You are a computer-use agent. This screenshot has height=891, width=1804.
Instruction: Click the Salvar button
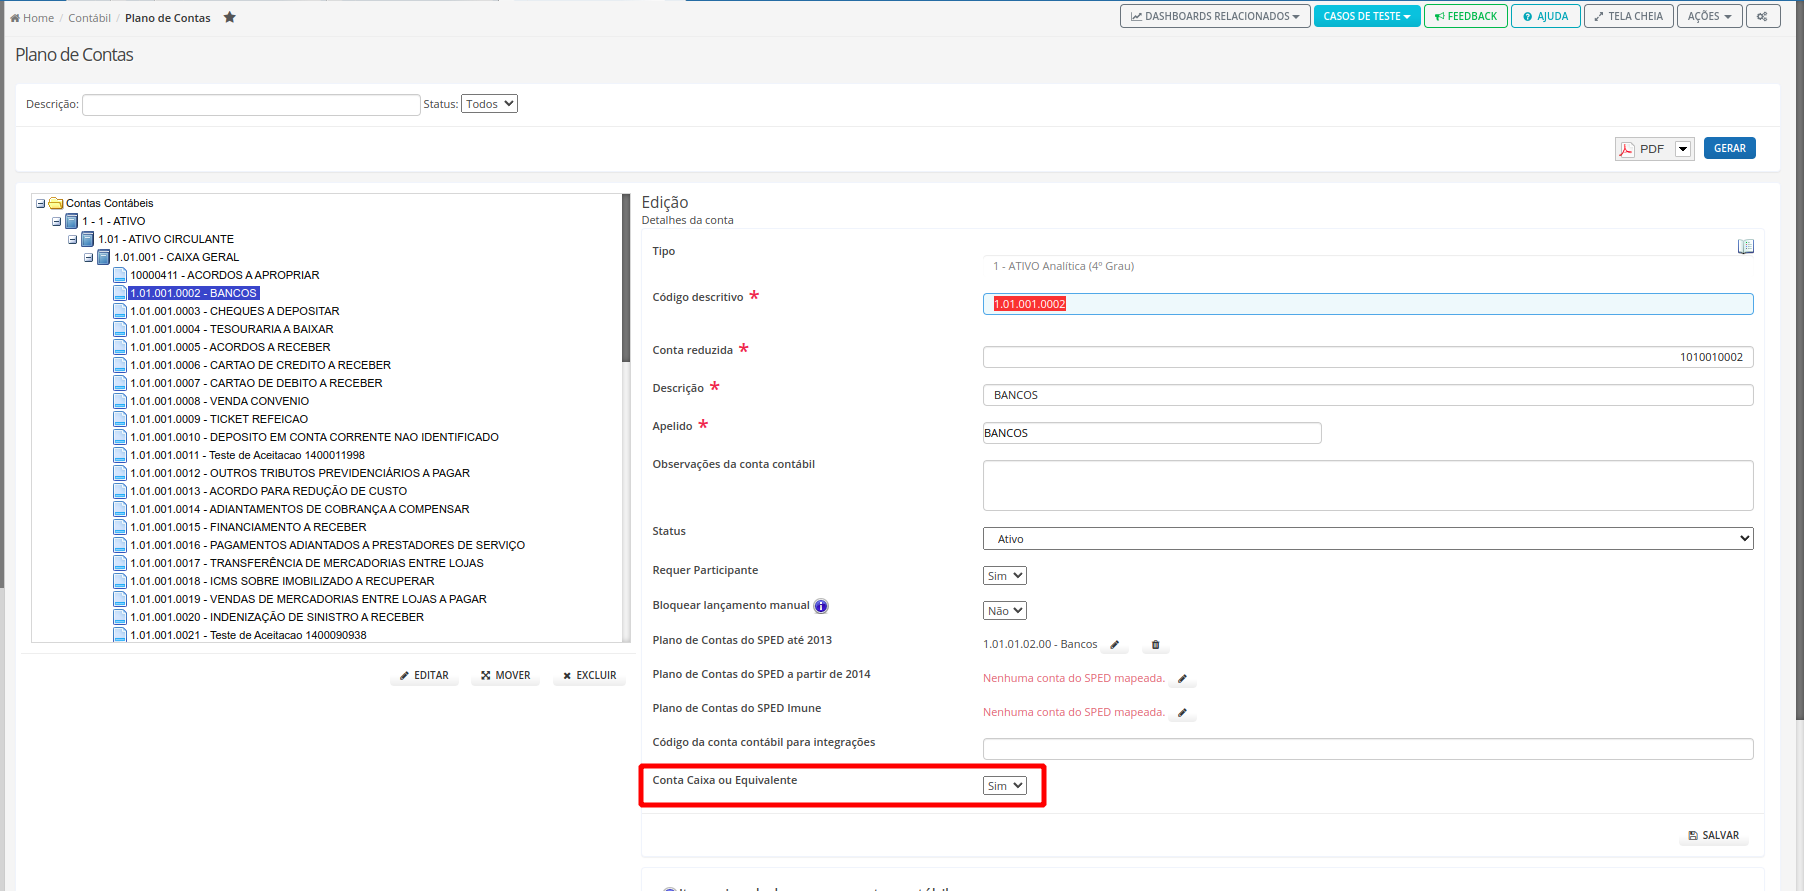click(x=1713, y=835)
